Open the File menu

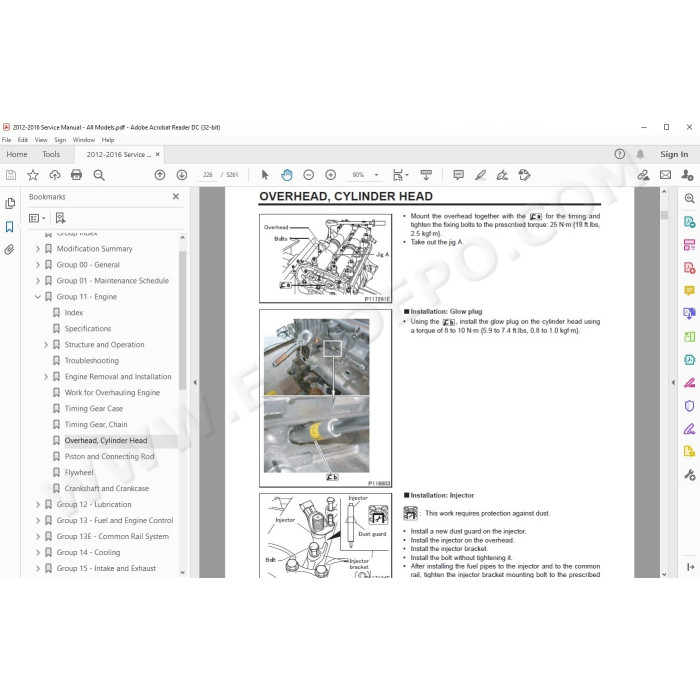(x=7, y=140)
